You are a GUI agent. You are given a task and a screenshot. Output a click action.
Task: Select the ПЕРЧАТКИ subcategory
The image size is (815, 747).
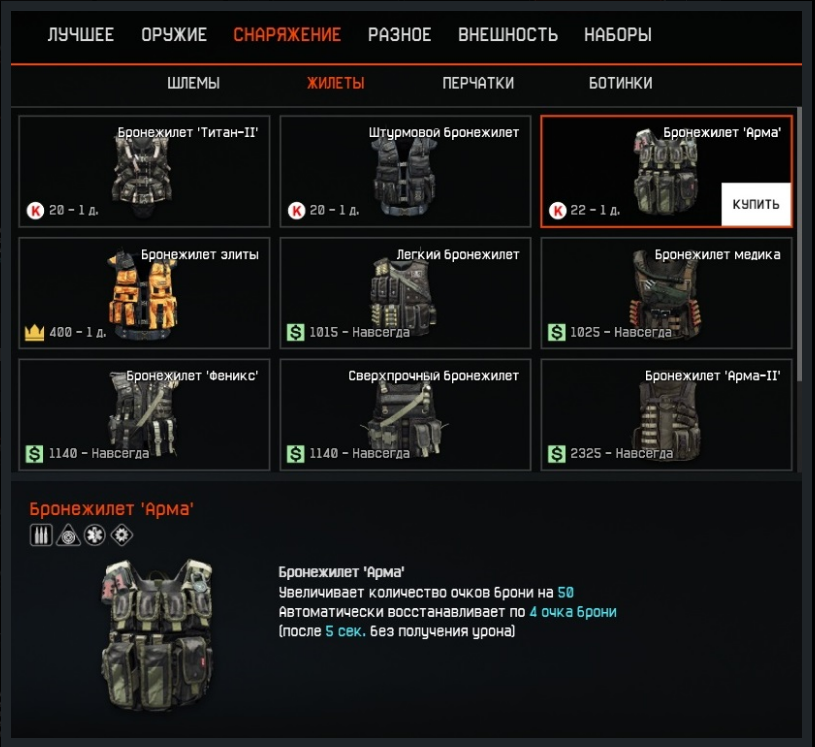pyautogui.click(x=478, y=83)
